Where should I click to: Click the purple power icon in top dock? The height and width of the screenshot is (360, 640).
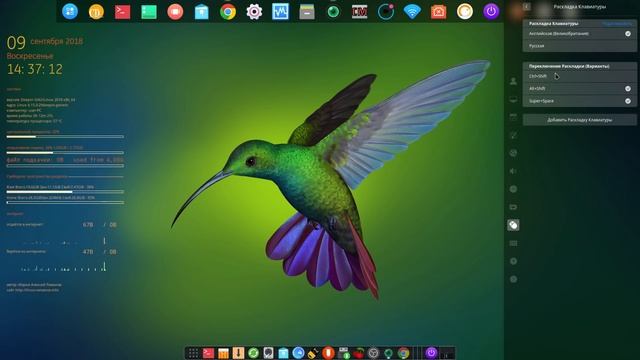[491, 12]
